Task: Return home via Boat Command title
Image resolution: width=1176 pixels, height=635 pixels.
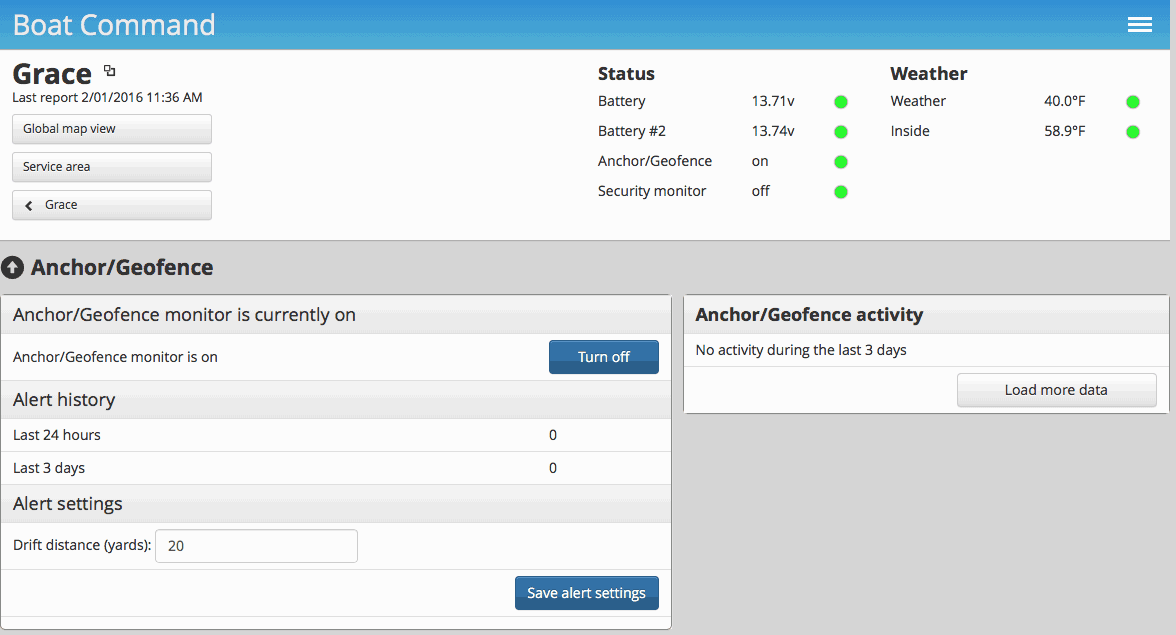Action: [113, 24]
